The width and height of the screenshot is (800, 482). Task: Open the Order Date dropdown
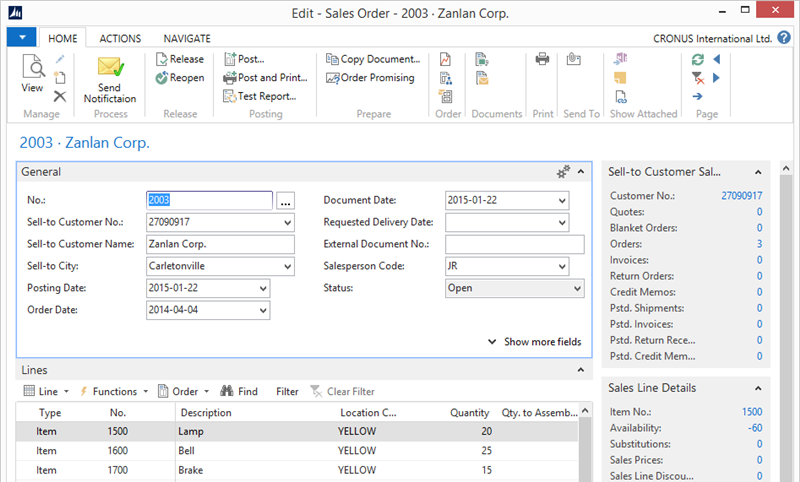point(263,310)
